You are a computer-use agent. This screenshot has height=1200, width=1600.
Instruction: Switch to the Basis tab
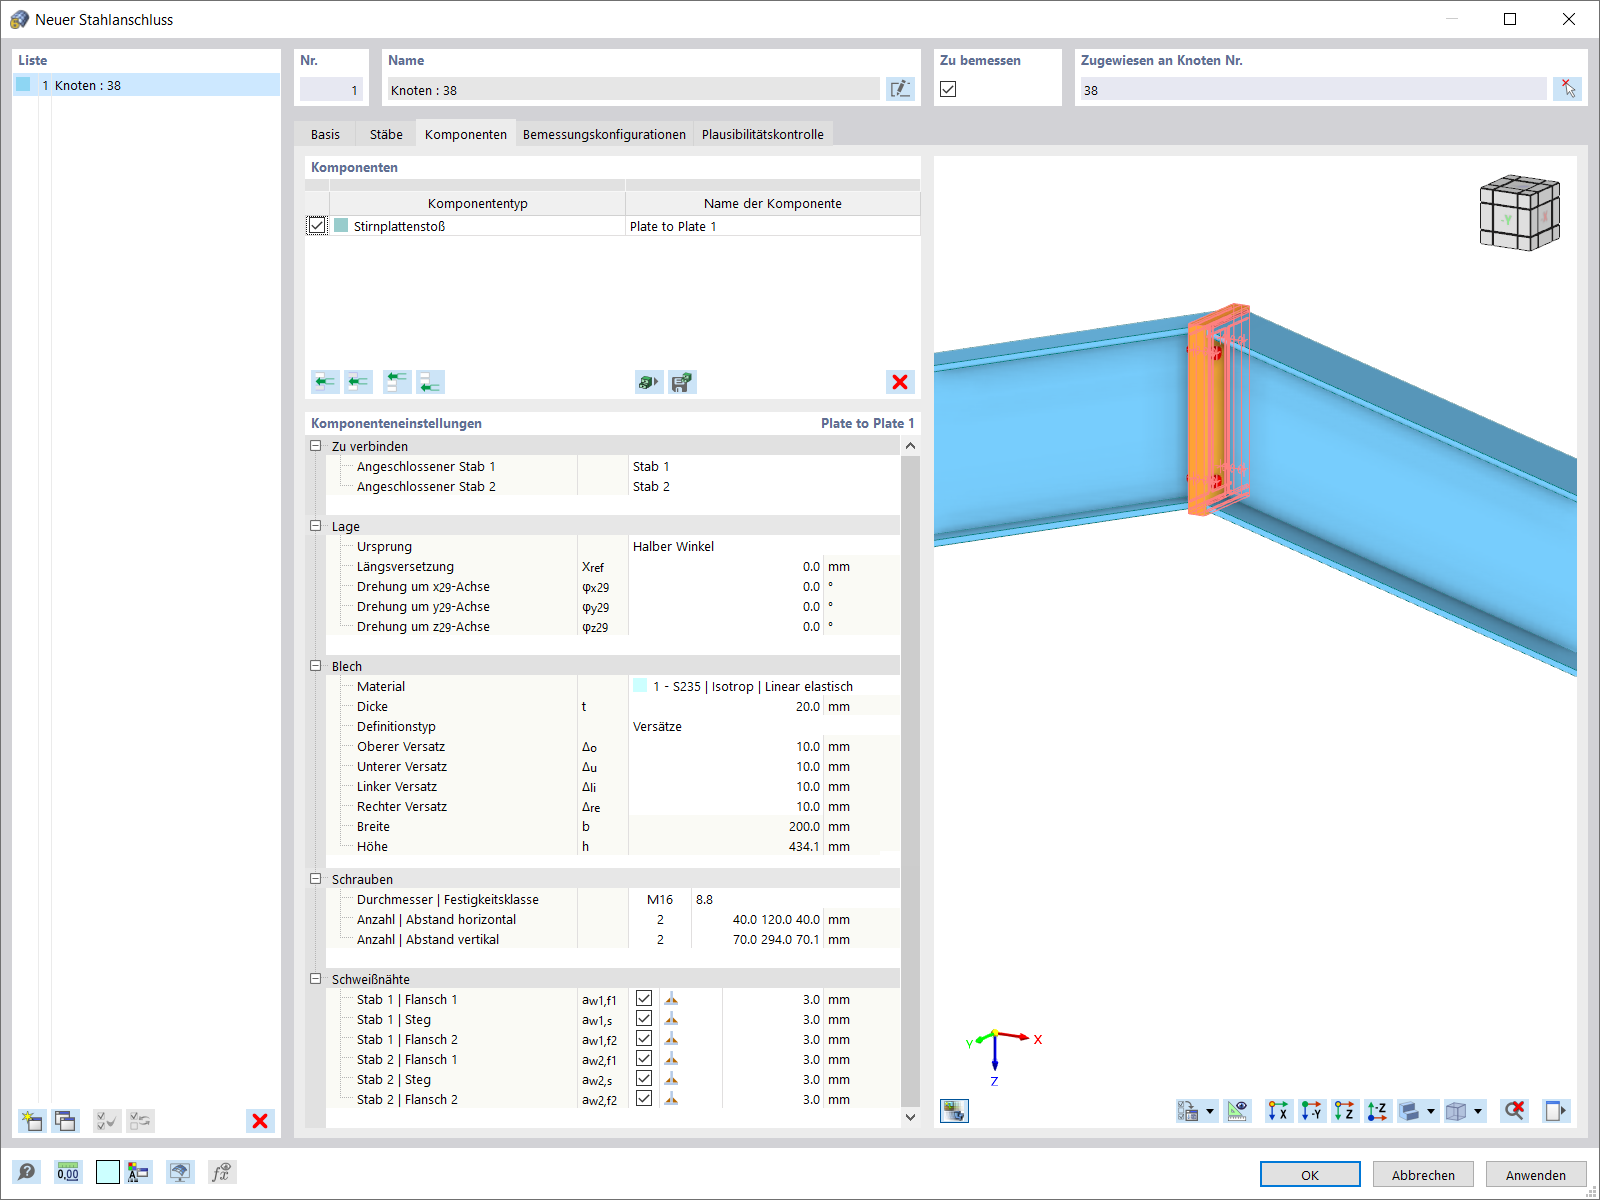tap(325, 134)
